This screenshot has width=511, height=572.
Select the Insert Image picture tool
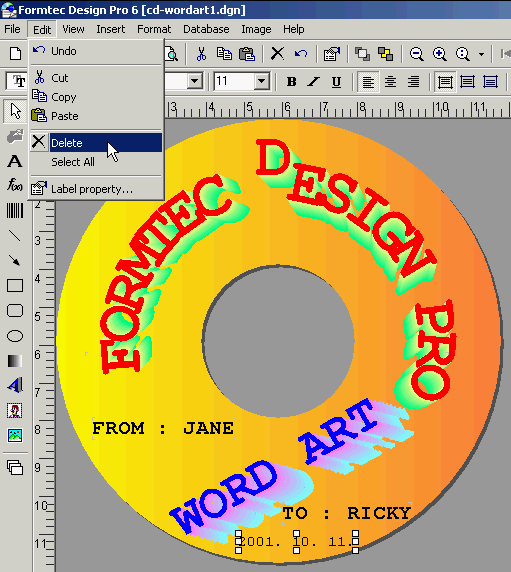pyautogui.click(x=15, y=435)
